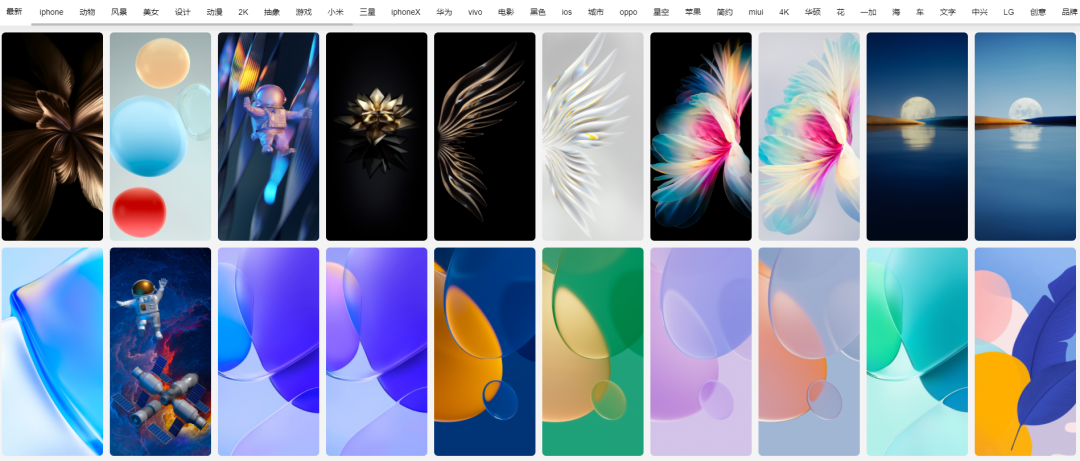The image size is (1080, 461).
Task: Open the grey-blue and salmon bubbles wallpaper
Action: coord(809,351)
